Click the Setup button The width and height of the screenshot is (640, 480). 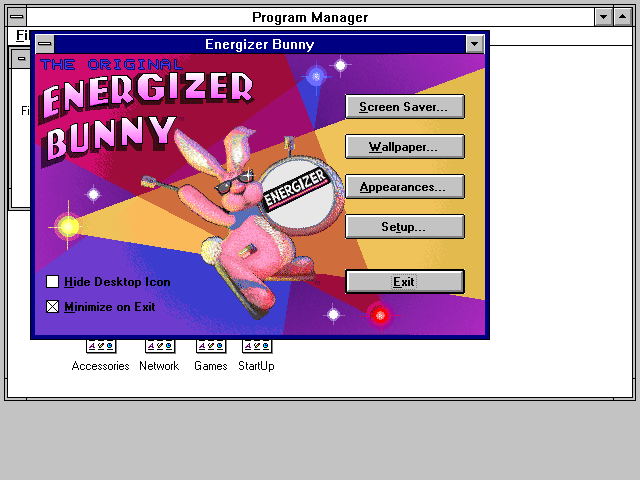pyautogui.click(x=404, y=227)
